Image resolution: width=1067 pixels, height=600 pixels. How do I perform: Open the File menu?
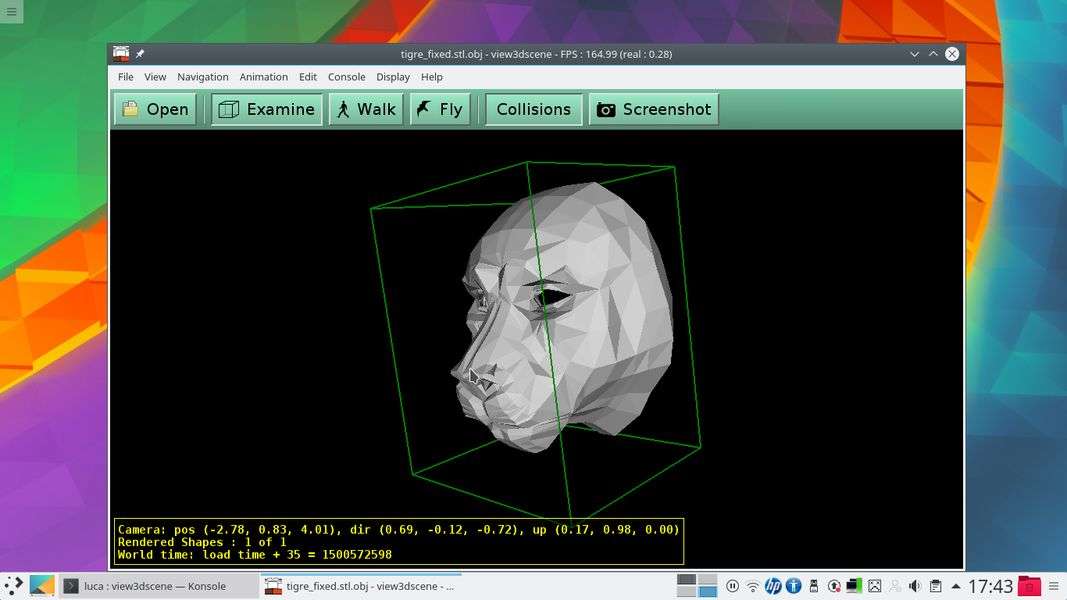click(x=125, y=77)
